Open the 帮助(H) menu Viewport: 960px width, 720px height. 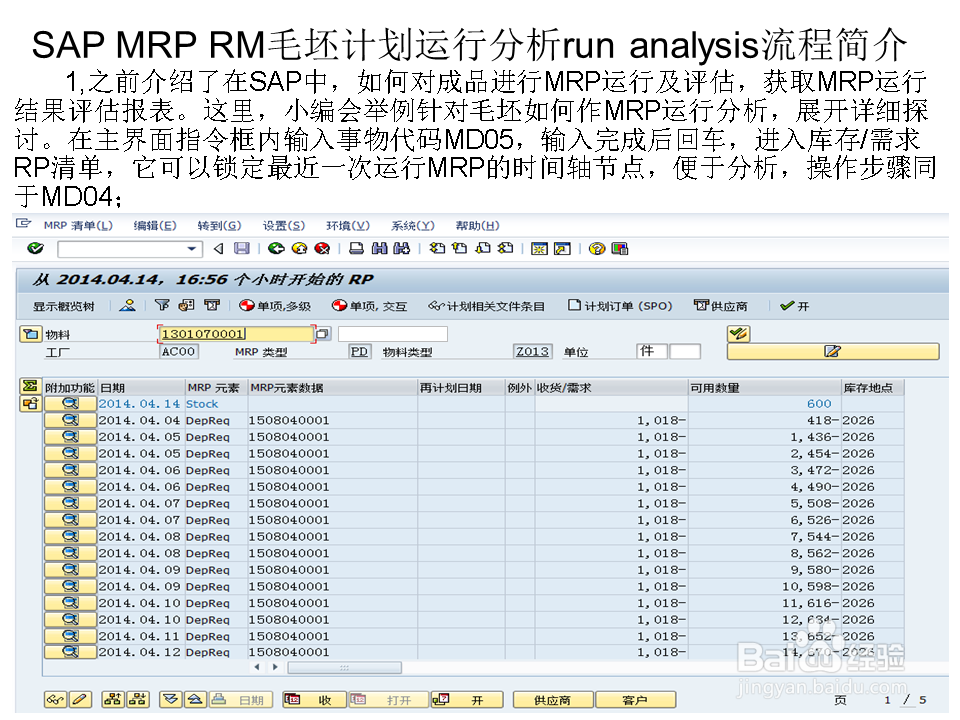click(478, 225)
